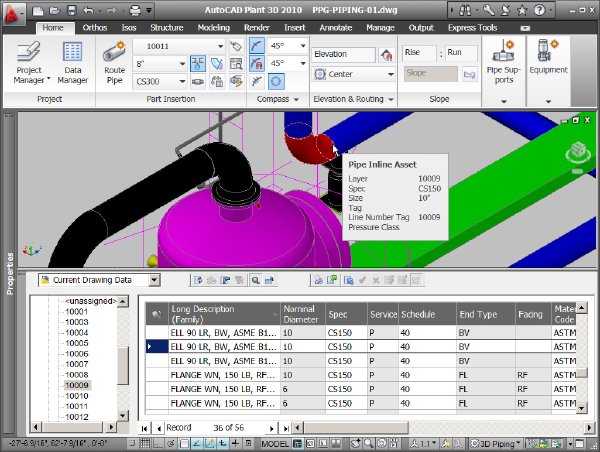Image resolution: width=600 pixels, height=452 pixels.
Task: Click the filter icon in table header corner
Action: (x=157, y=314)
